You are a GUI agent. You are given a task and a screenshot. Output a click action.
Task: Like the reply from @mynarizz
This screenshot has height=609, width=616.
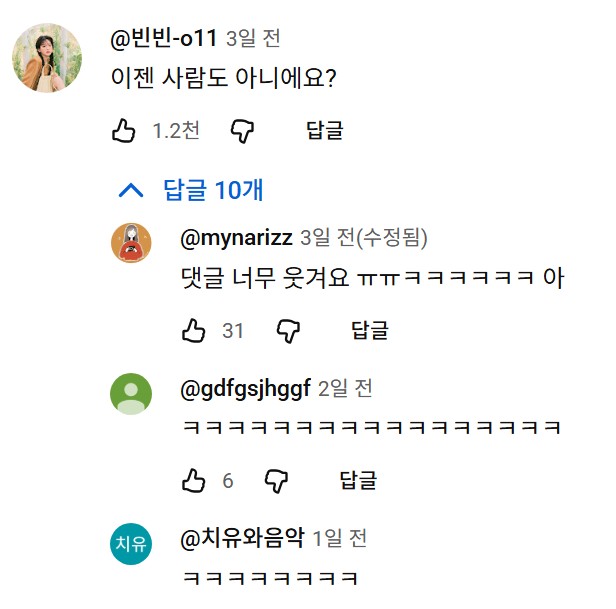click(x=194, y=330)
